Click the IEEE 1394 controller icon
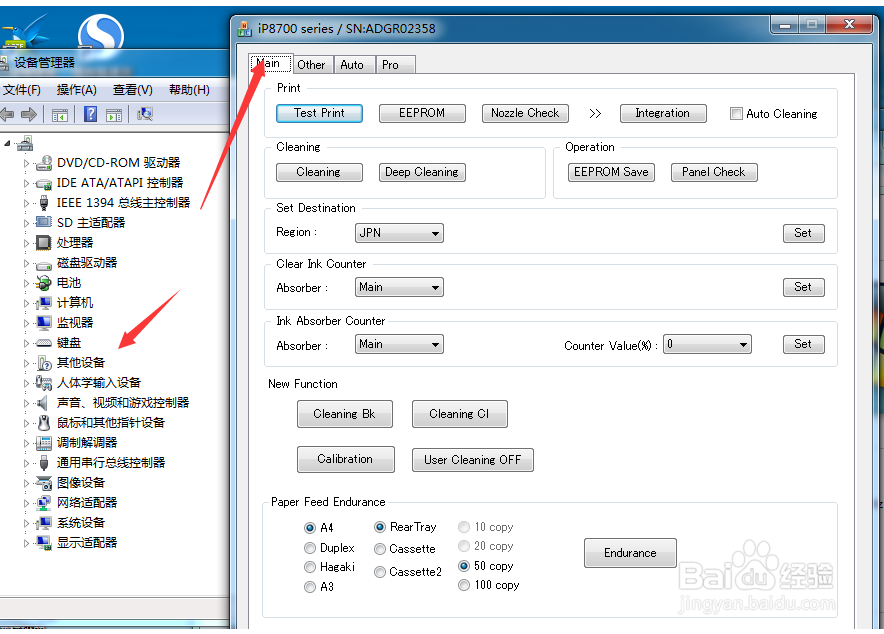Screen dimensions: 884x634 [x=43, y=203]
